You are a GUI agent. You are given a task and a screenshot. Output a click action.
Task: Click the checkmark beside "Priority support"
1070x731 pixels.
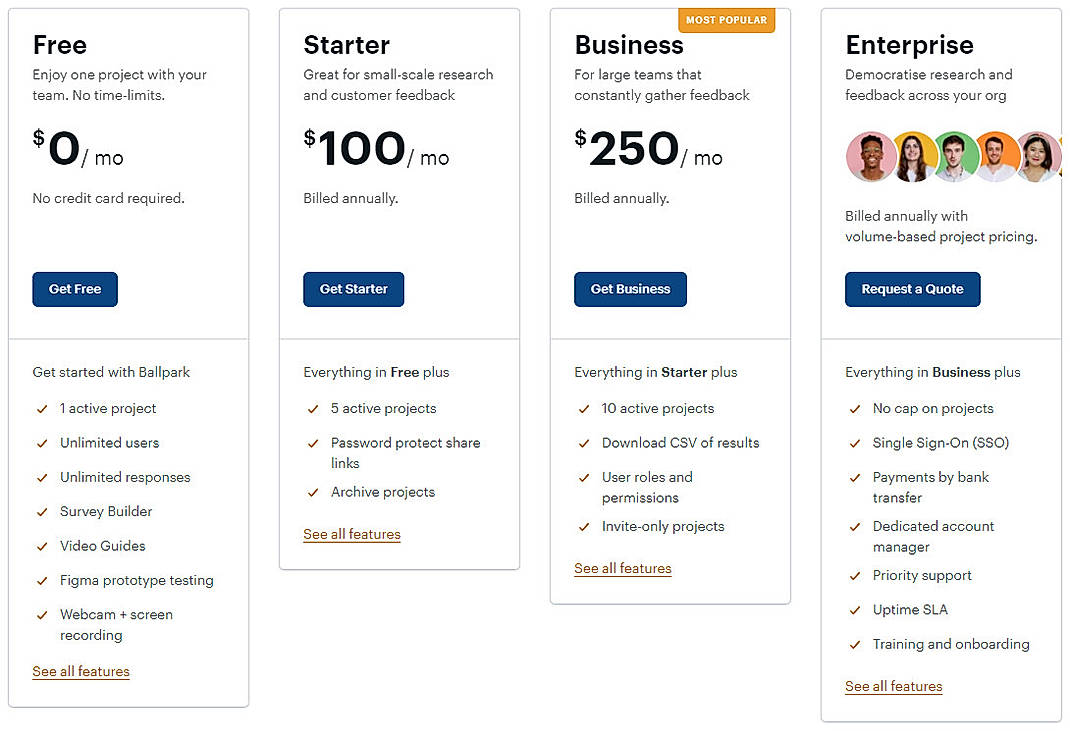coord(855,576)
